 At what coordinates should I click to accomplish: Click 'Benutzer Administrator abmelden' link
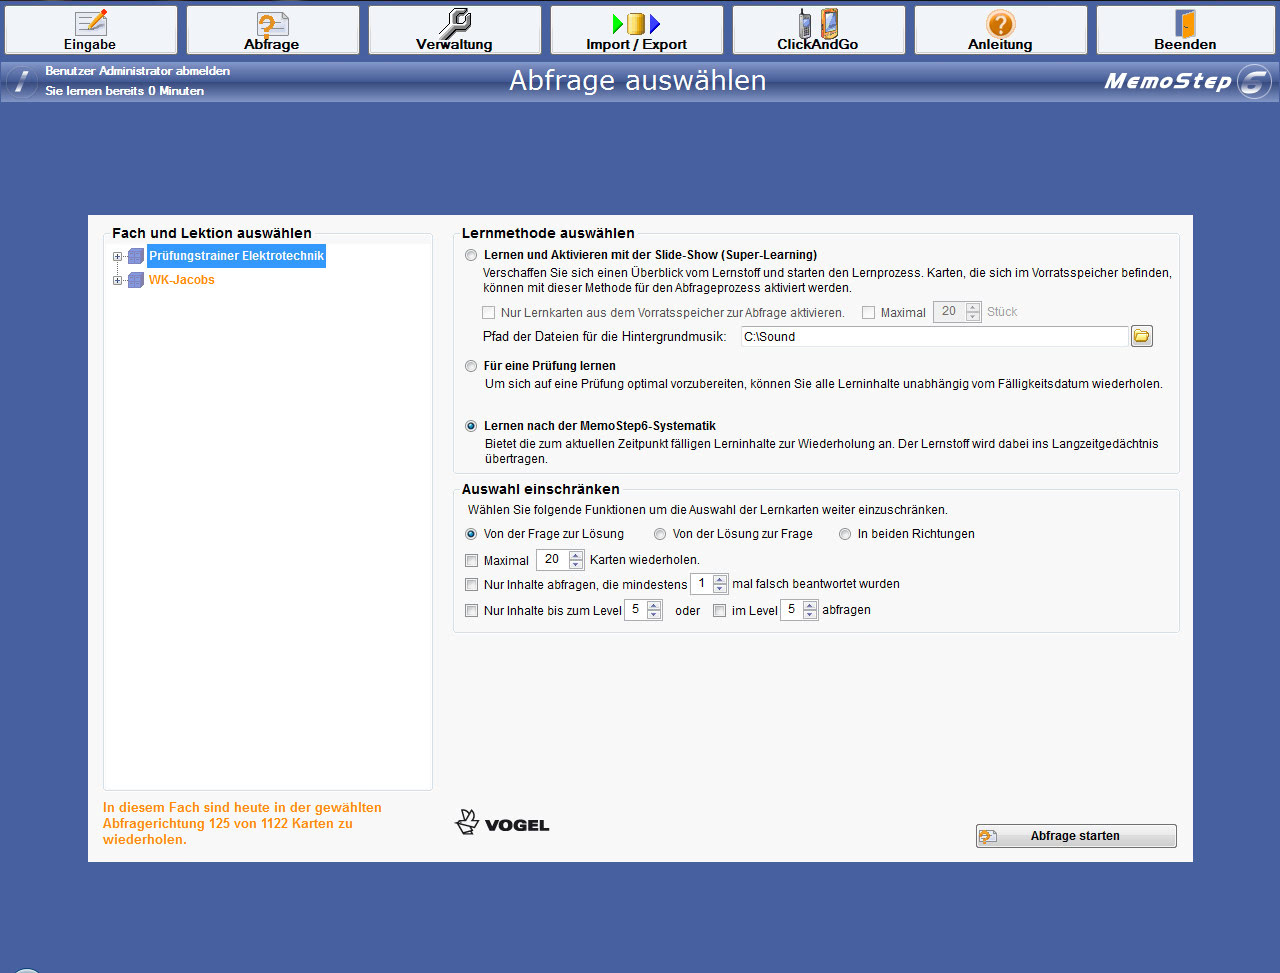tap(137, 71)
